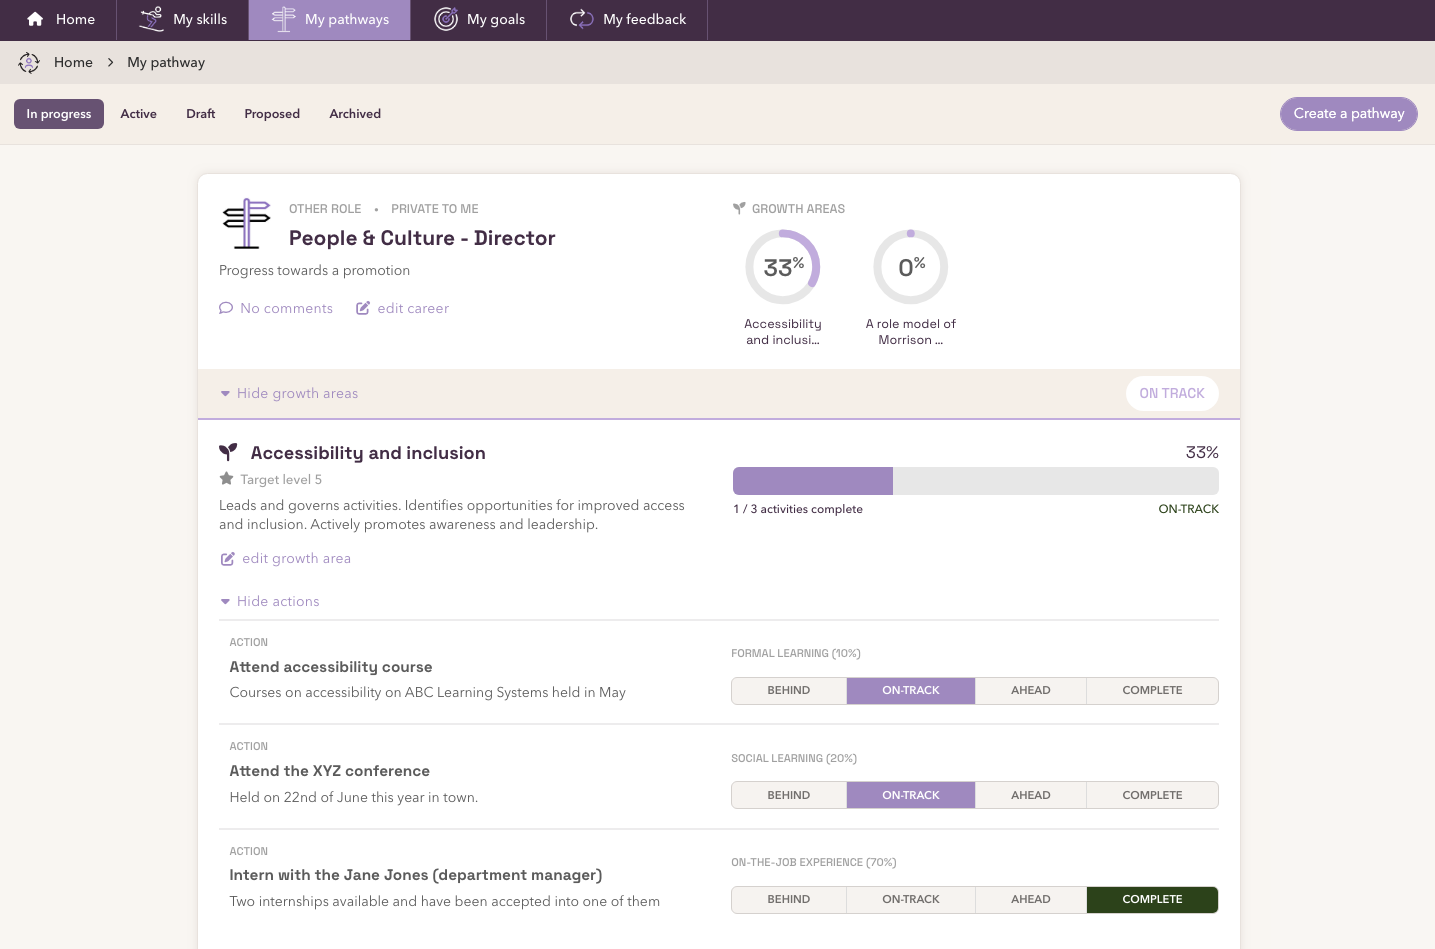The height and width of the screenshot is (949, 1435).
Task: Mark Attend the XYZ conference as Complete
Action: click(1152, 795)
